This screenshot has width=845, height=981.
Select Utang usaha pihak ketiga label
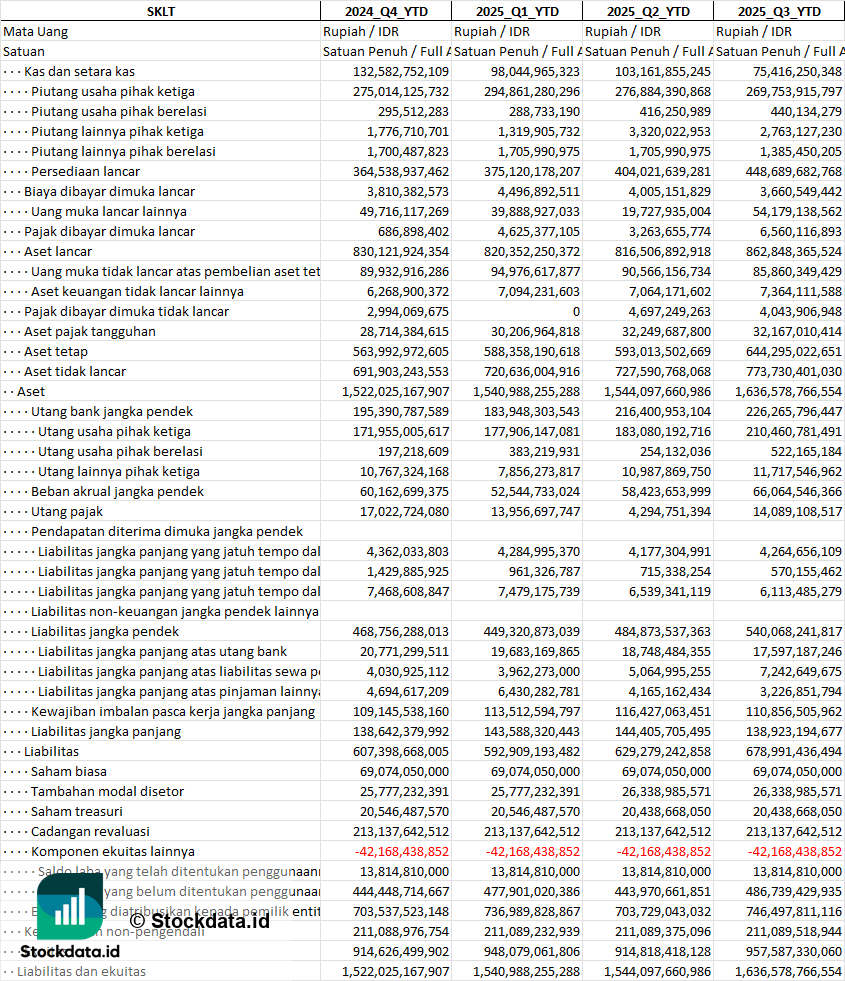pos(114,432)
